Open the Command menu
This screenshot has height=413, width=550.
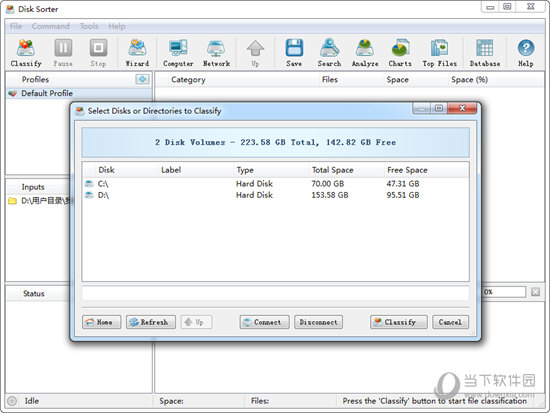[51, 26]
